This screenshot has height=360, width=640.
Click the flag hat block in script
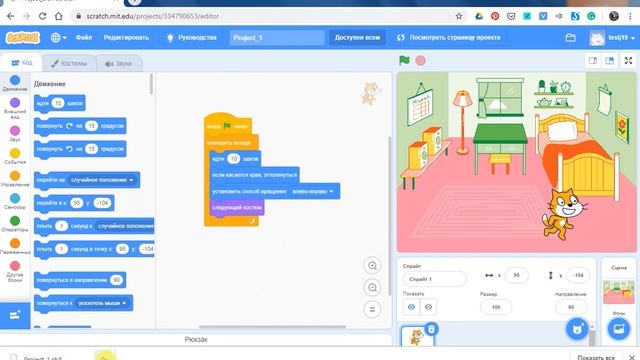pos(227,124)
